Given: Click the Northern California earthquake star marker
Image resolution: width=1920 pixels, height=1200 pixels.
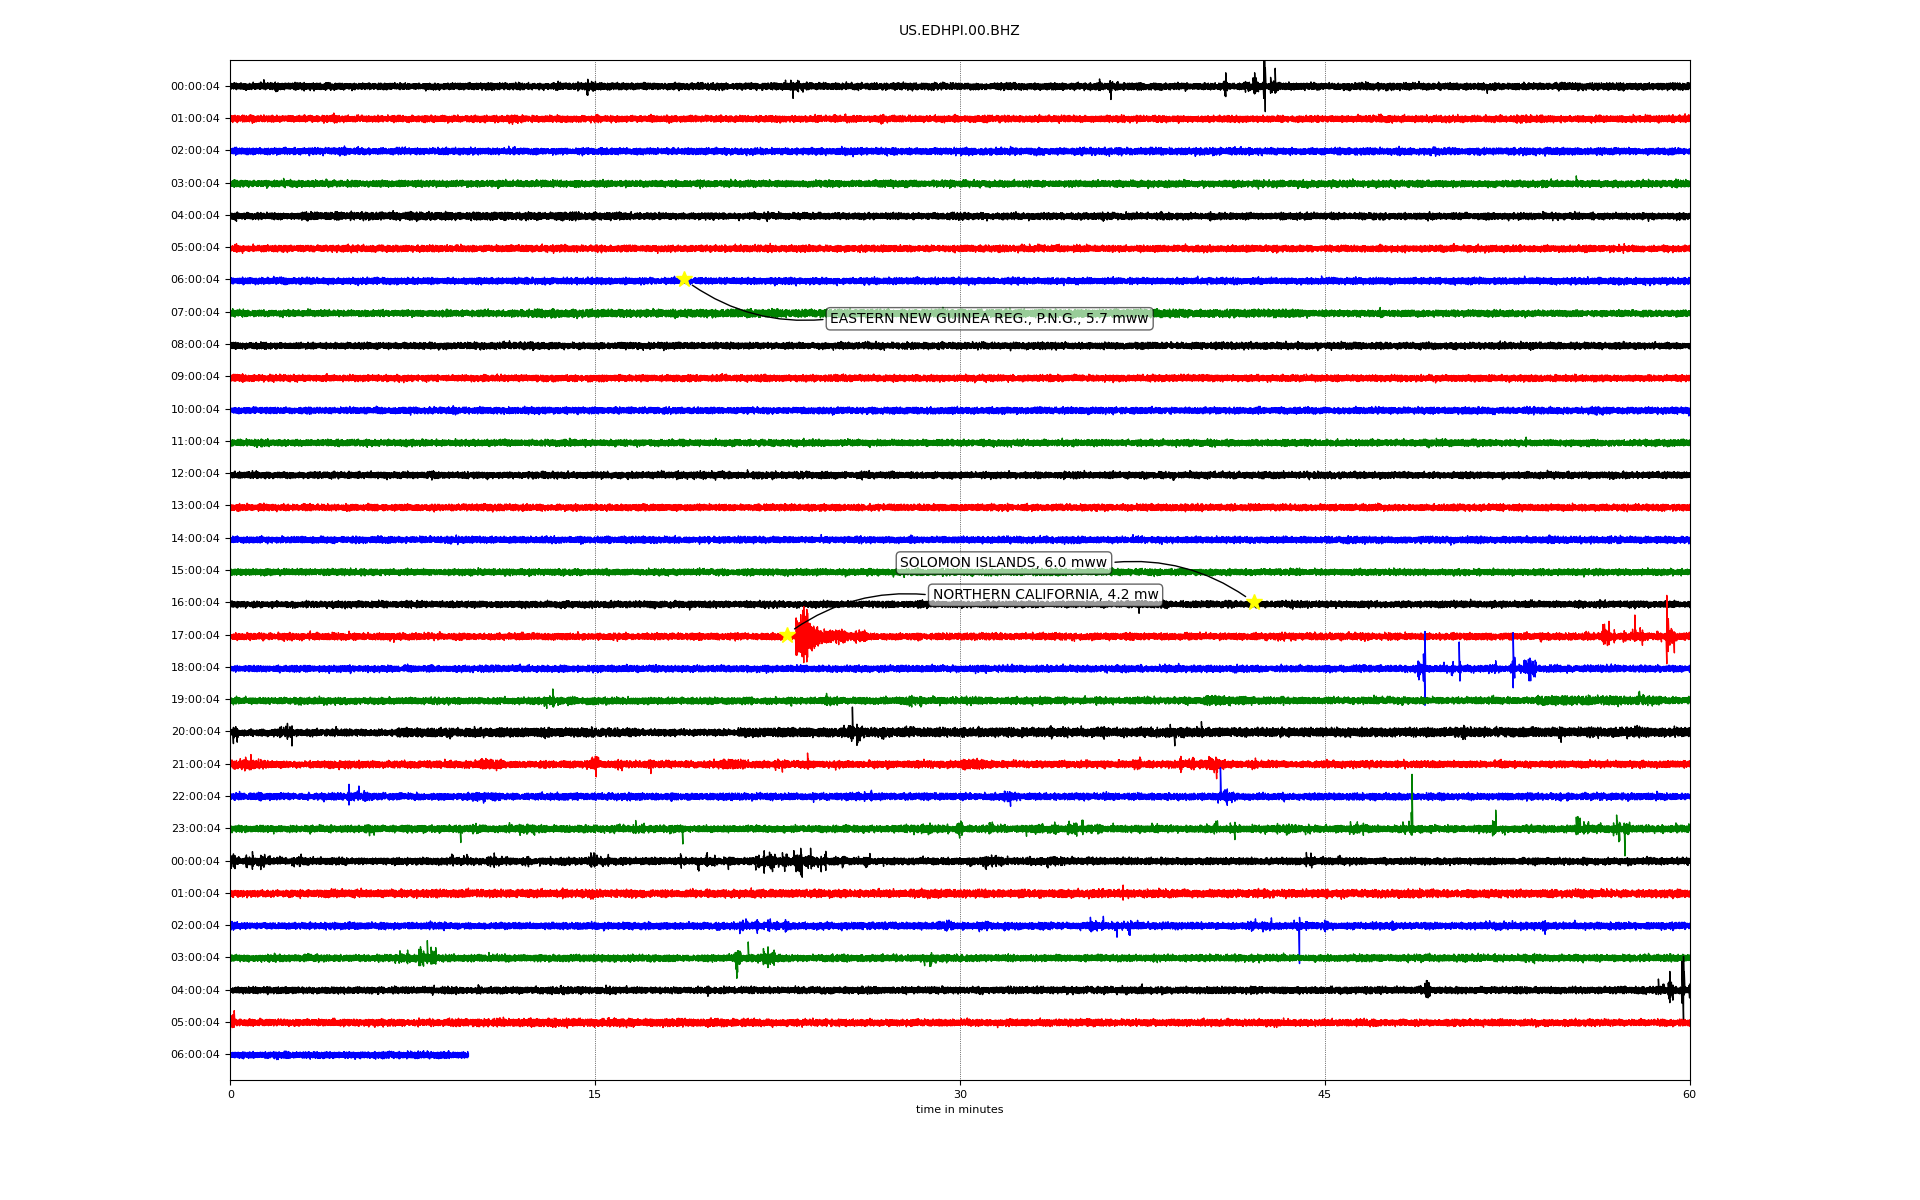Looking at the screenshot, I should pyautogui.click(x=787, y=635).
